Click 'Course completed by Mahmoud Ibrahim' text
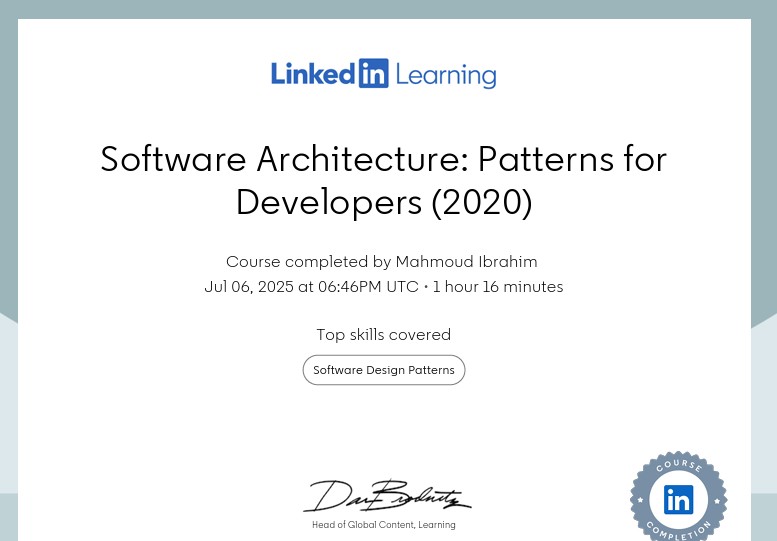This screenshot has height=541, width=777. [382, 262]
